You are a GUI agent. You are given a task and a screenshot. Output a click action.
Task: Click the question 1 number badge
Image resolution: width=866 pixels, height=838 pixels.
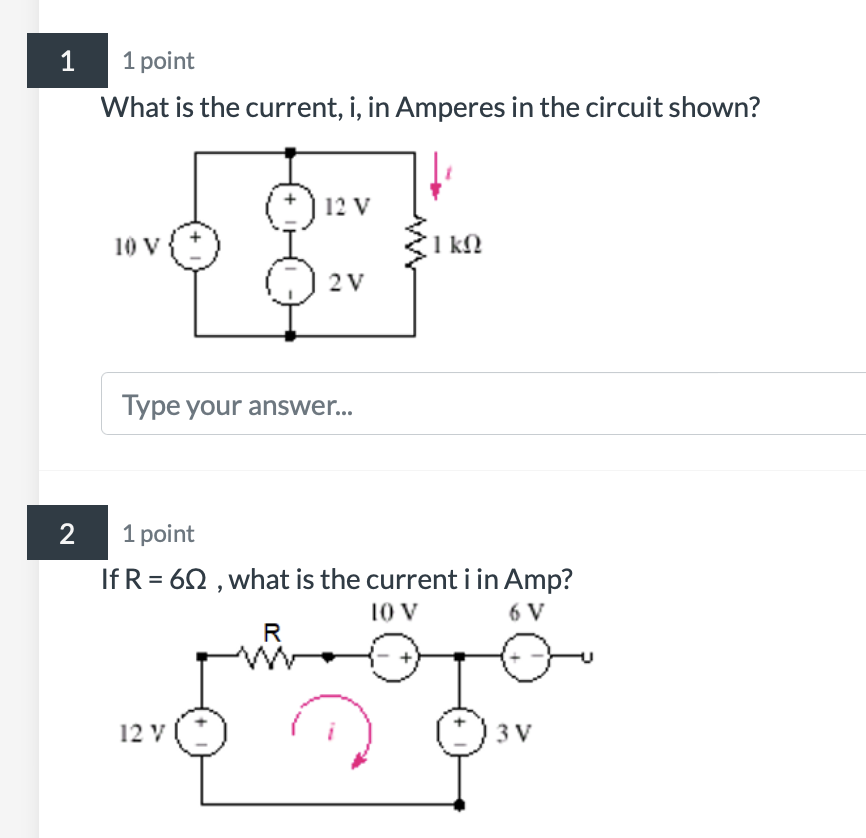[x=66, y=60]
